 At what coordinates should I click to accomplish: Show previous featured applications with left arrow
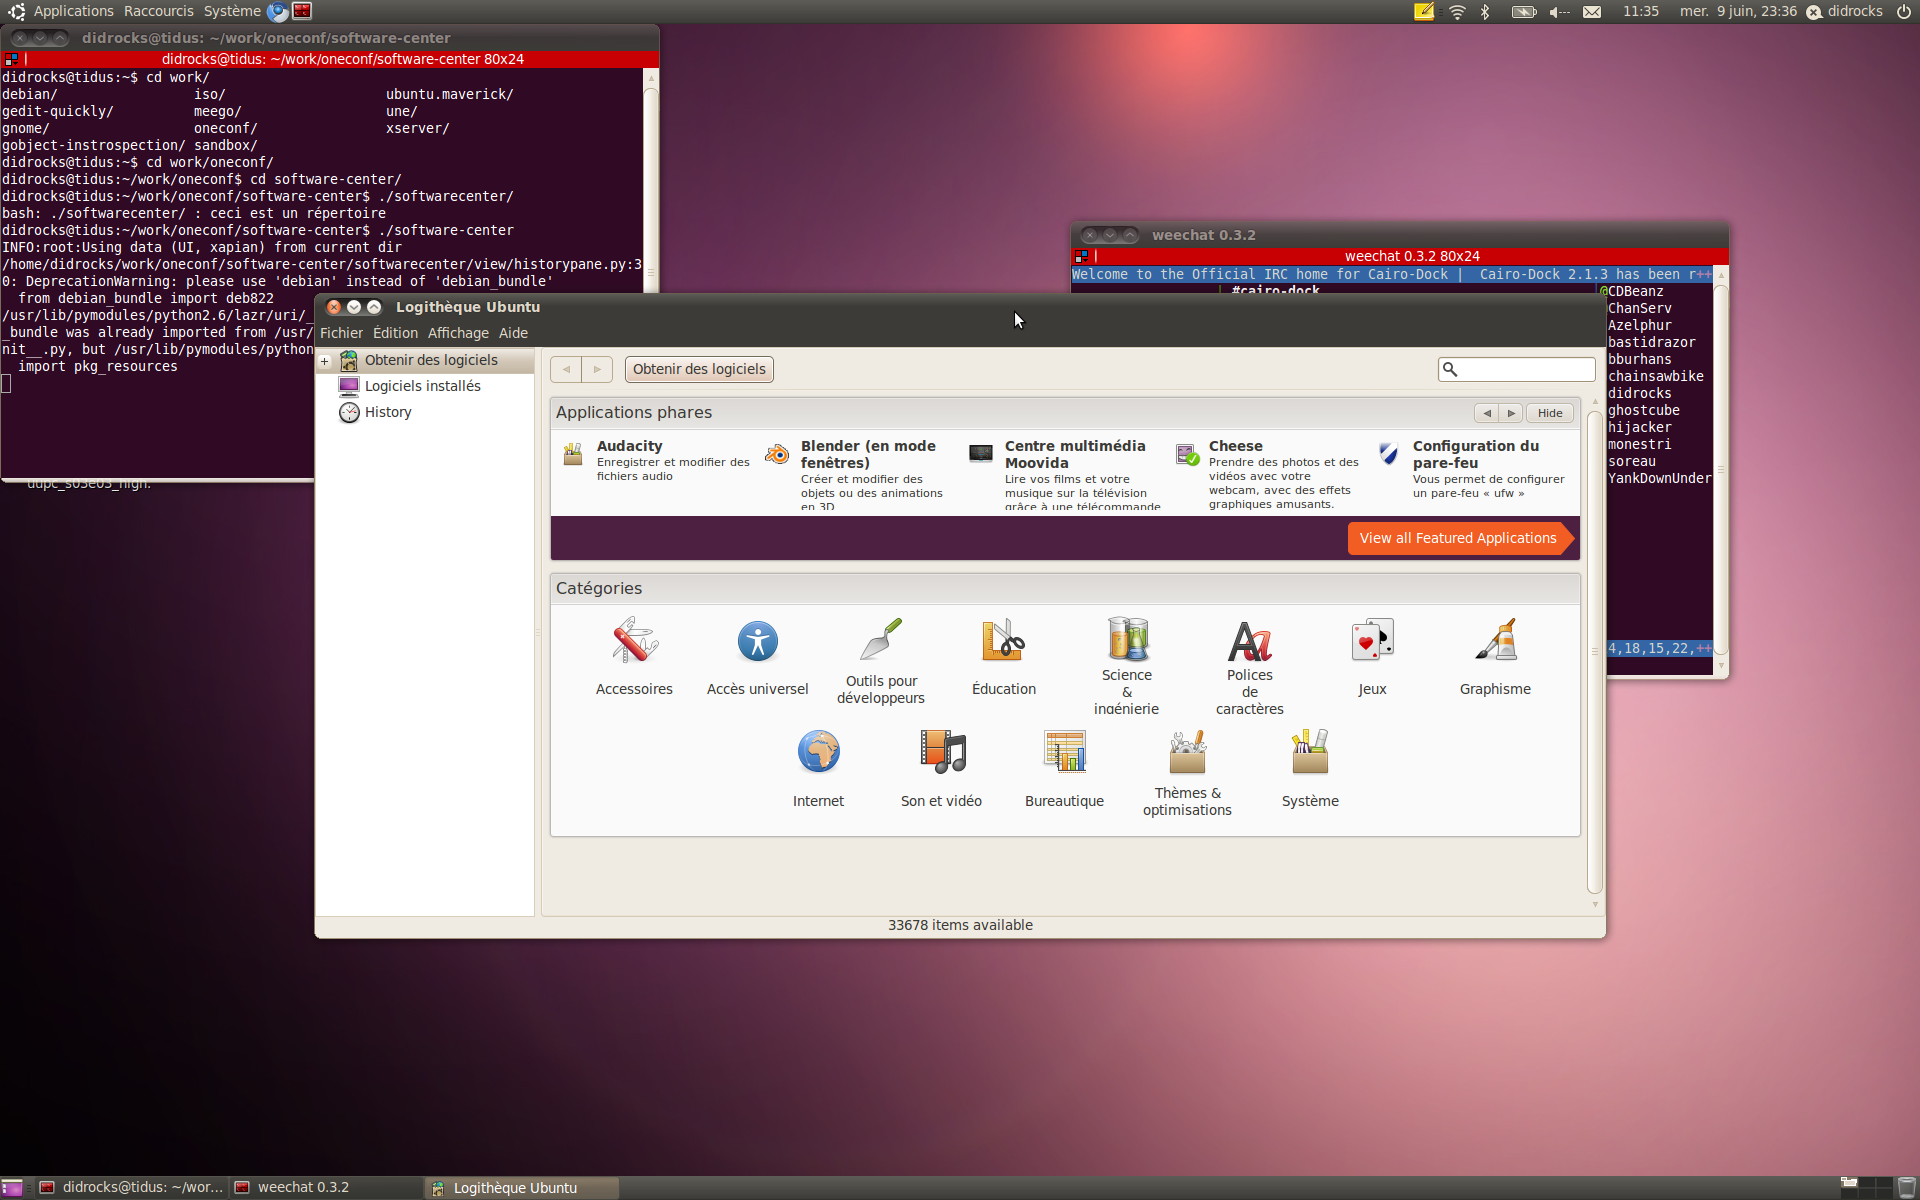tap(1487, 413)
